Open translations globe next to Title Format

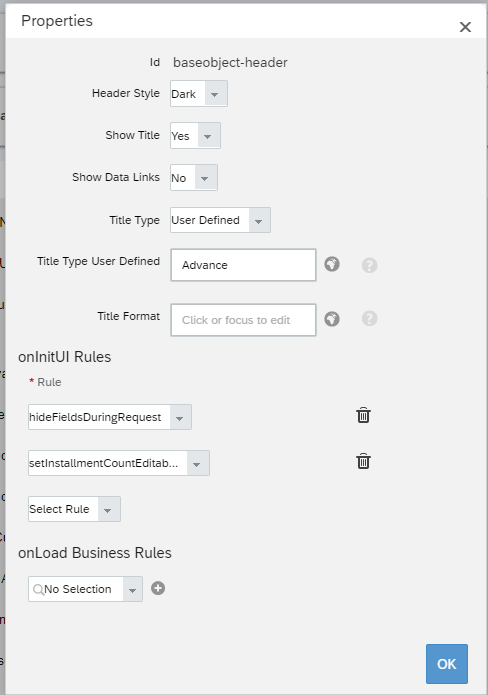(x=332, y=319)
